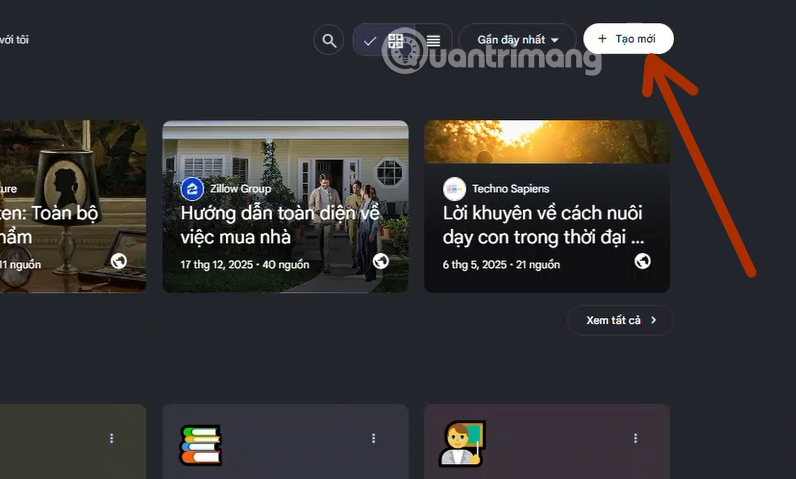Click the Techno Sapiens logo icon
The image size is (796, 479).
(454, 189)
